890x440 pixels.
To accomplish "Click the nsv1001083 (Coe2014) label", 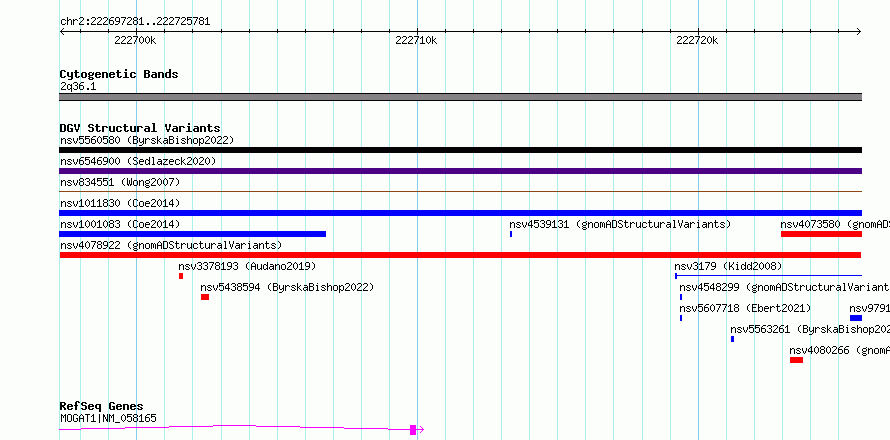I will tap(120, 224).
